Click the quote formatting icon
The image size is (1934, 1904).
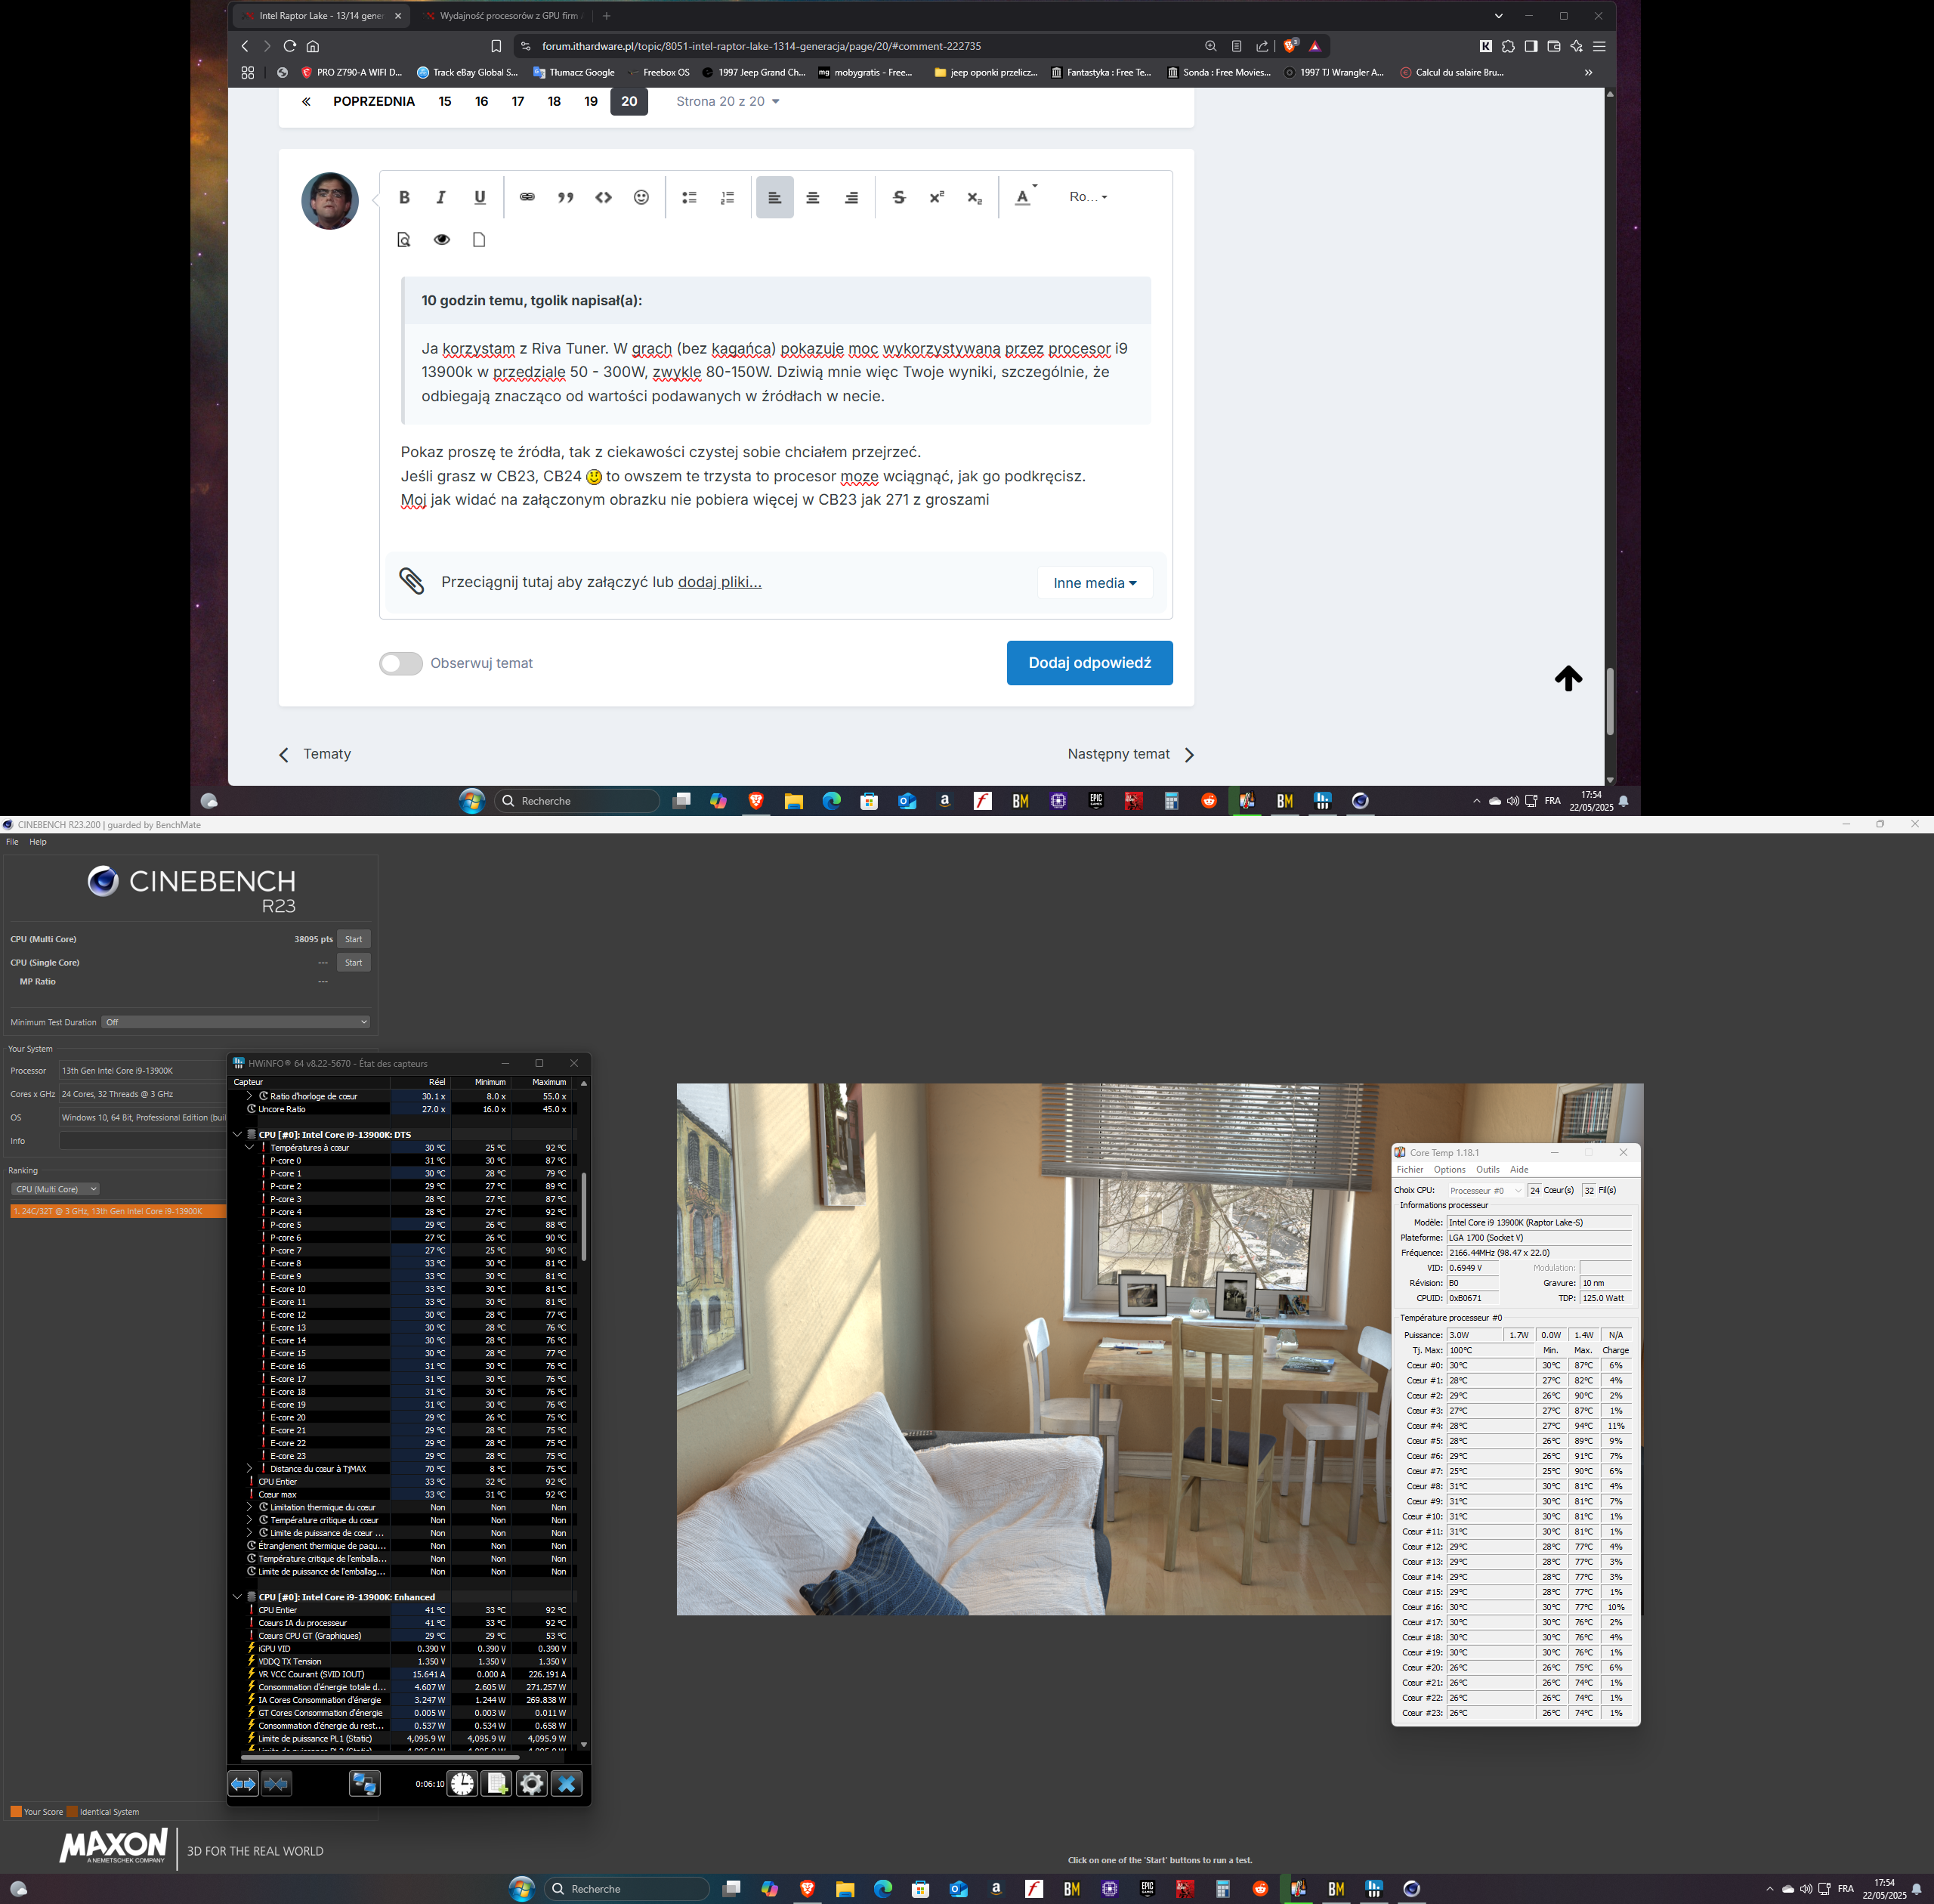pos(565,197)
